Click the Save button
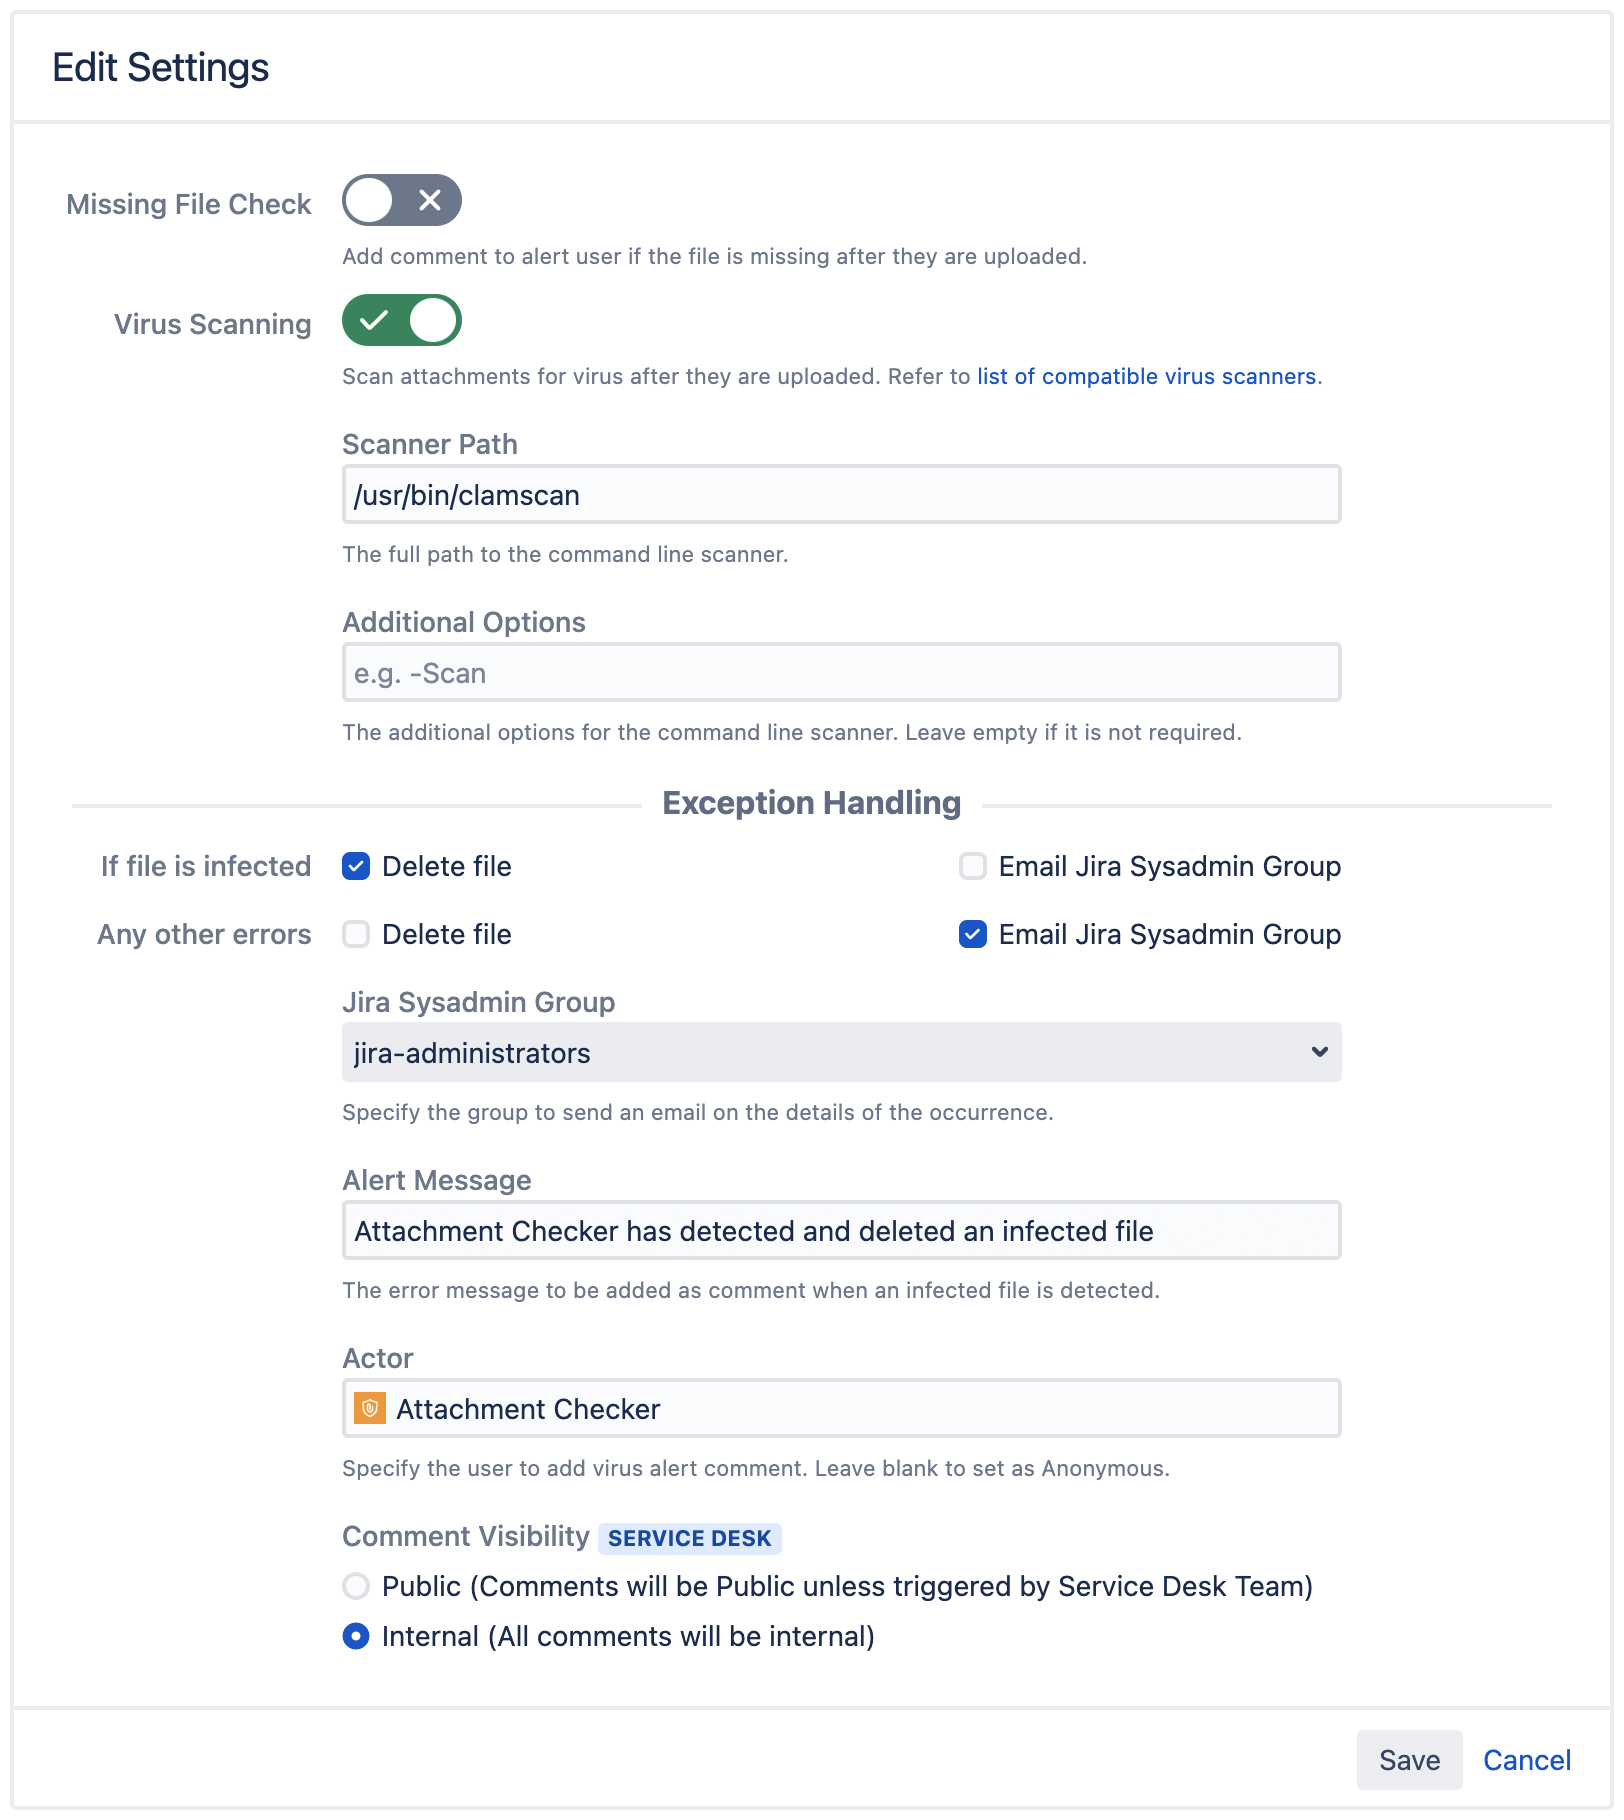This screenshot has height=1820, width=1624. click(1409, 1760)
